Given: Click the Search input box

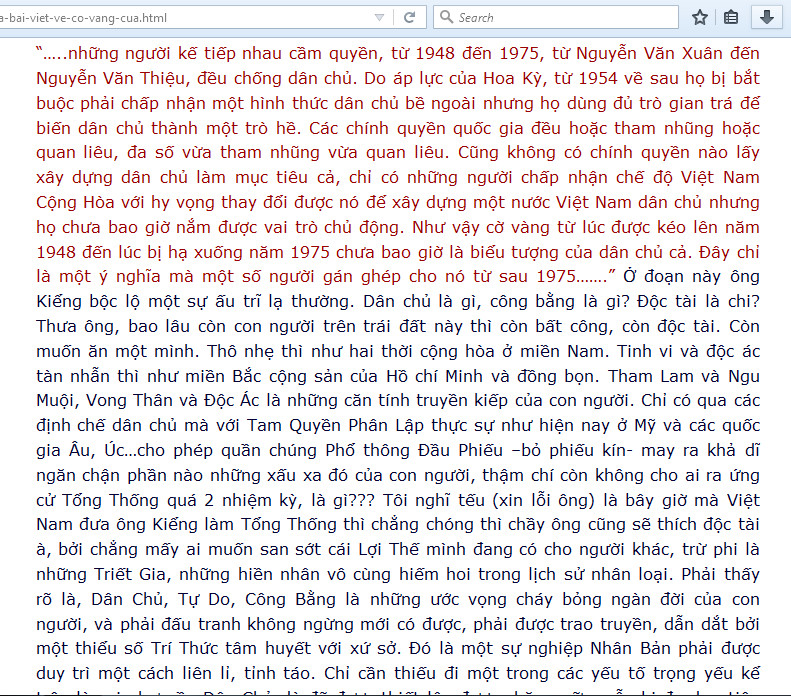Looking at the screenshot, I should pos(556,18).
